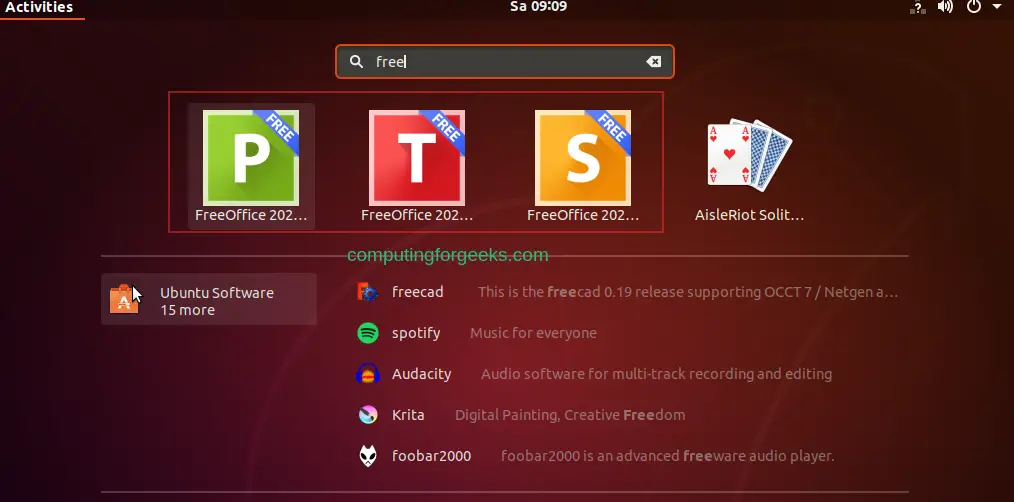
Task: Select the "Krita" result name
Action: coord(408,415)
